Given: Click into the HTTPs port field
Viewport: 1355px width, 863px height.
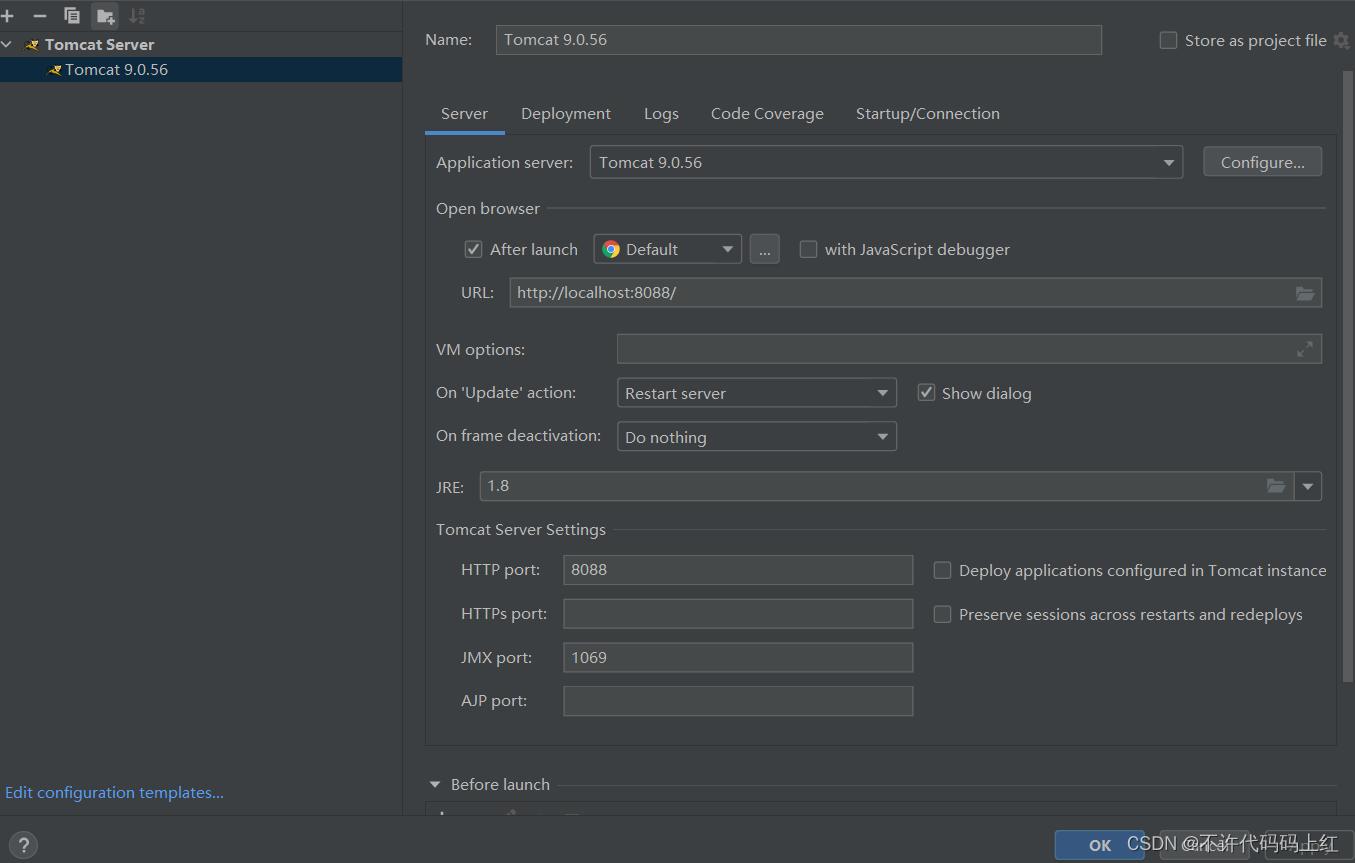Looking at the screenshot, I should 738,614.
